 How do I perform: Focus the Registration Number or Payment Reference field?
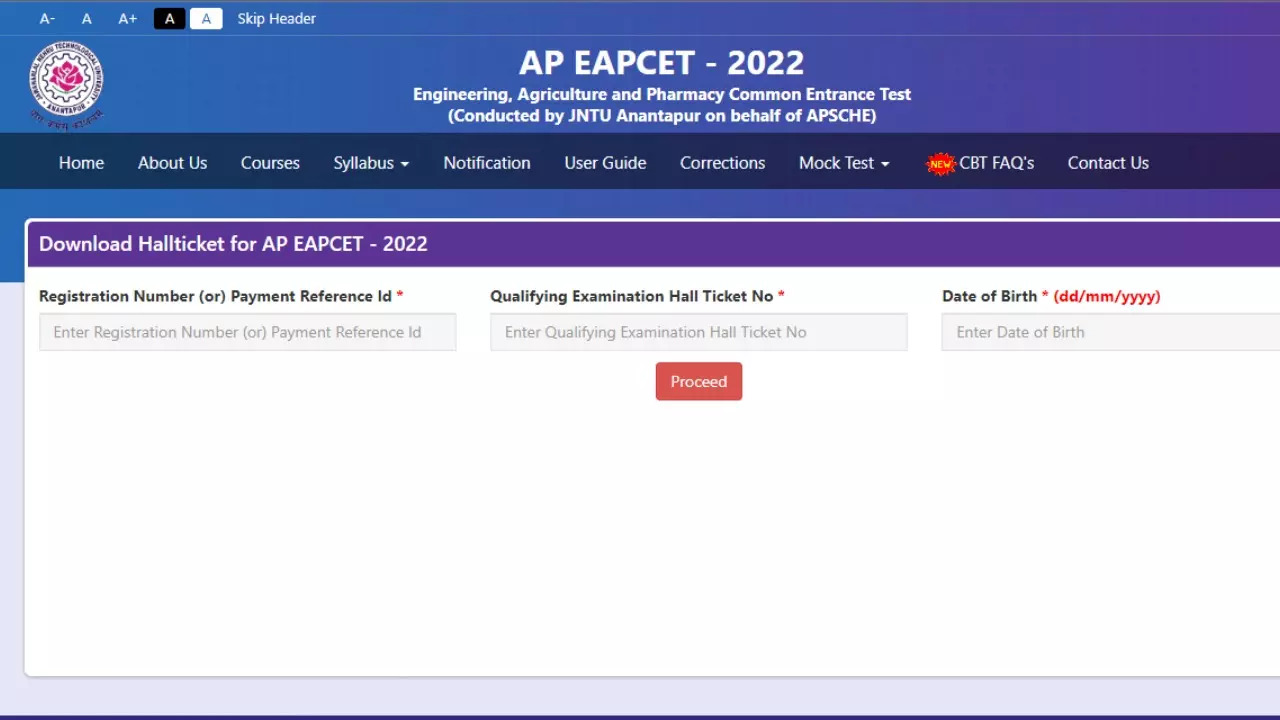pos(248,332)
